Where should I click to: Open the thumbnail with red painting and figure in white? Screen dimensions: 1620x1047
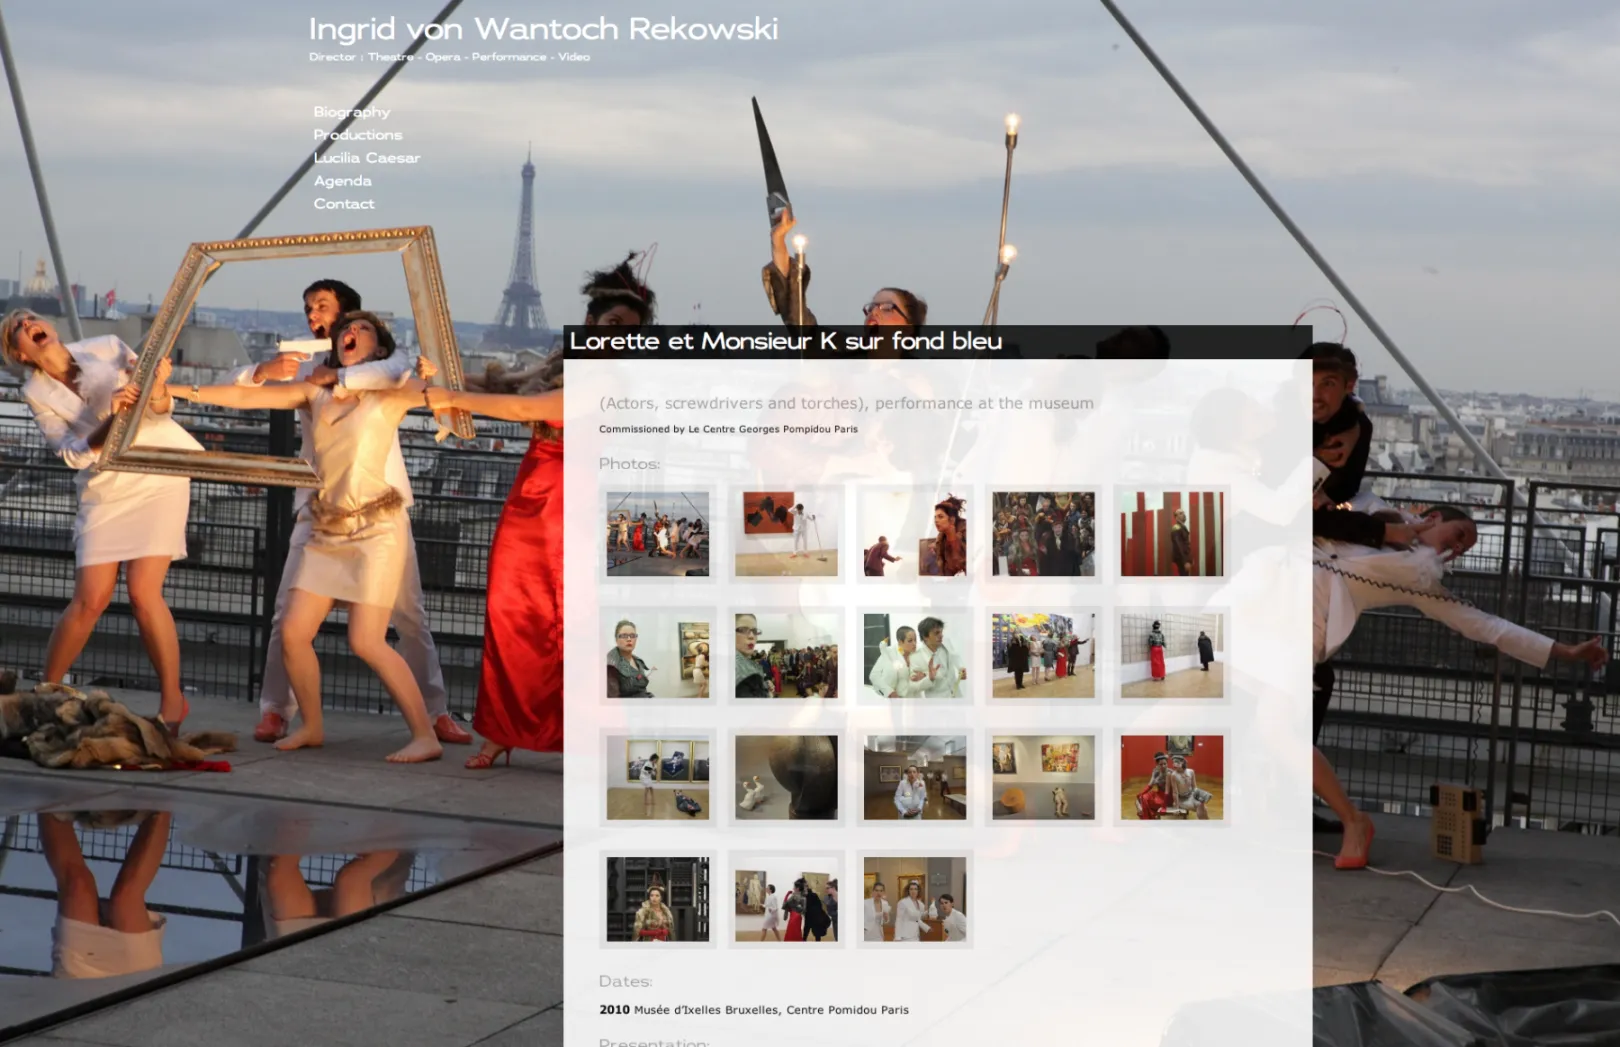pyautogui.click(x=786, y=534)
